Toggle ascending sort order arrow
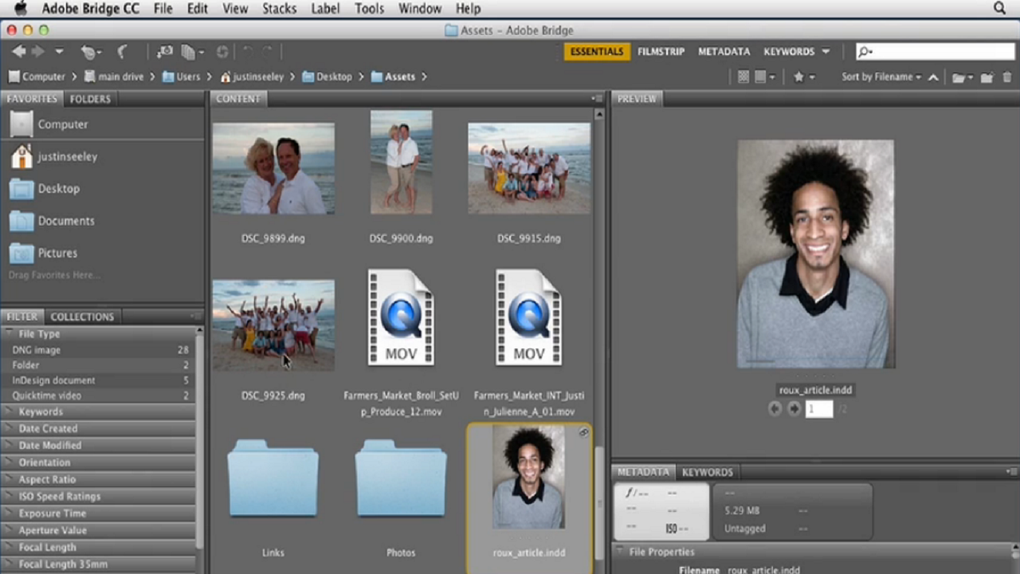 (934, 77)
